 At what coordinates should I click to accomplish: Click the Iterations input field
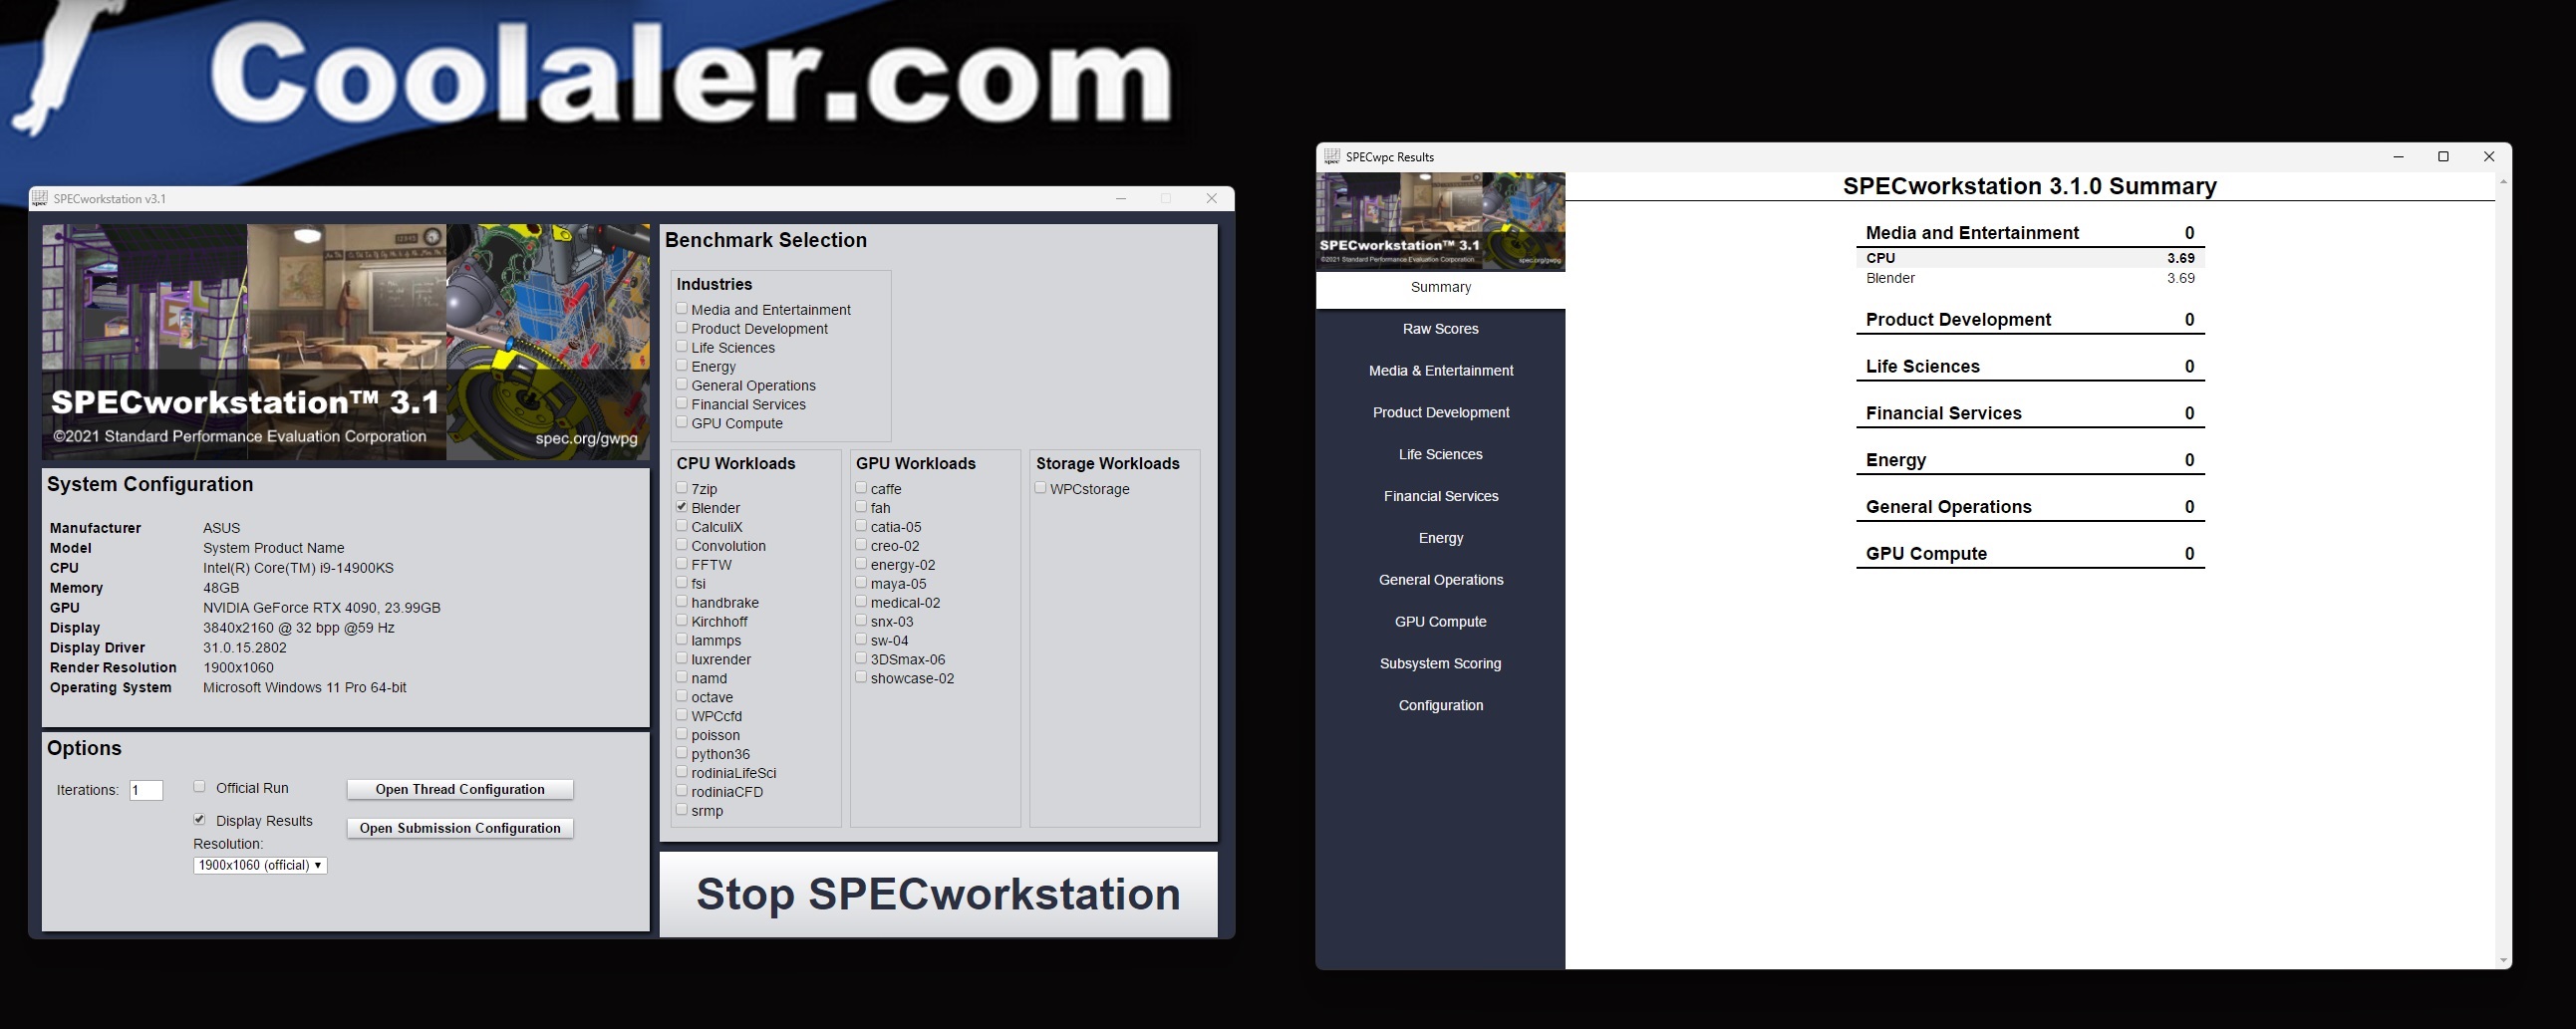click(x=146, y=790)
